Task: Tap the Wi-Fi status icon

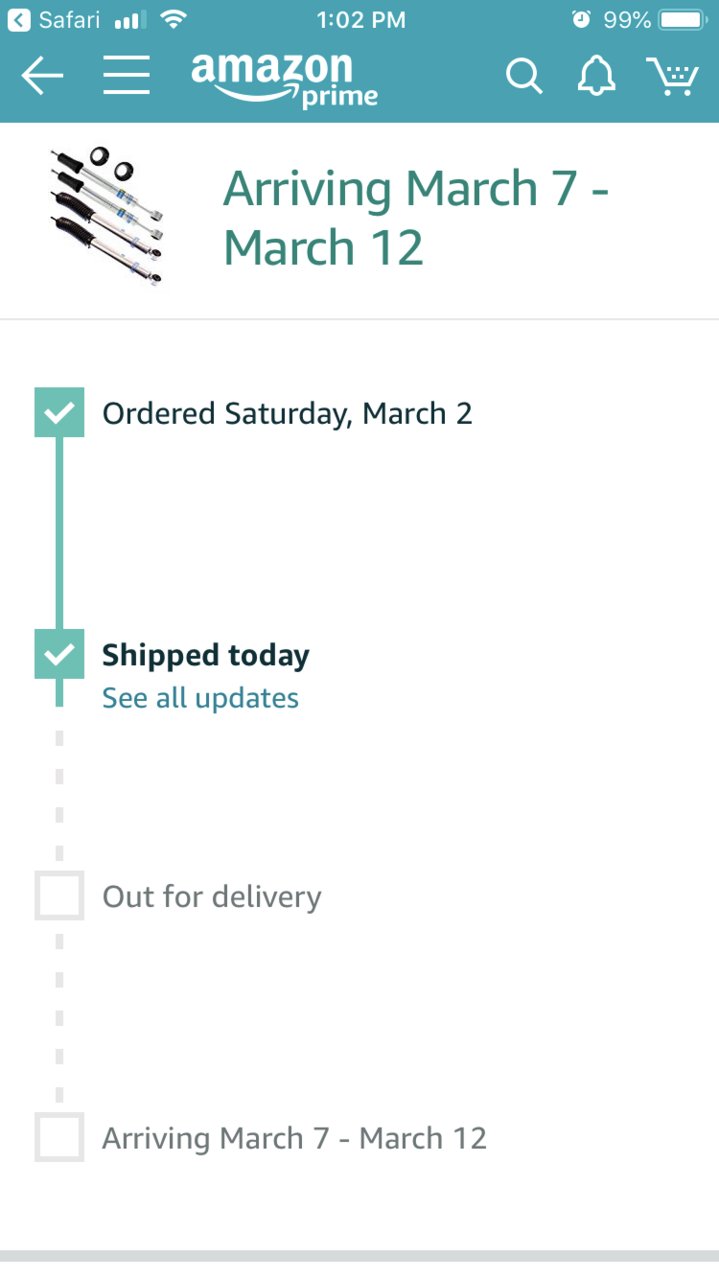Action: (173, 19)
